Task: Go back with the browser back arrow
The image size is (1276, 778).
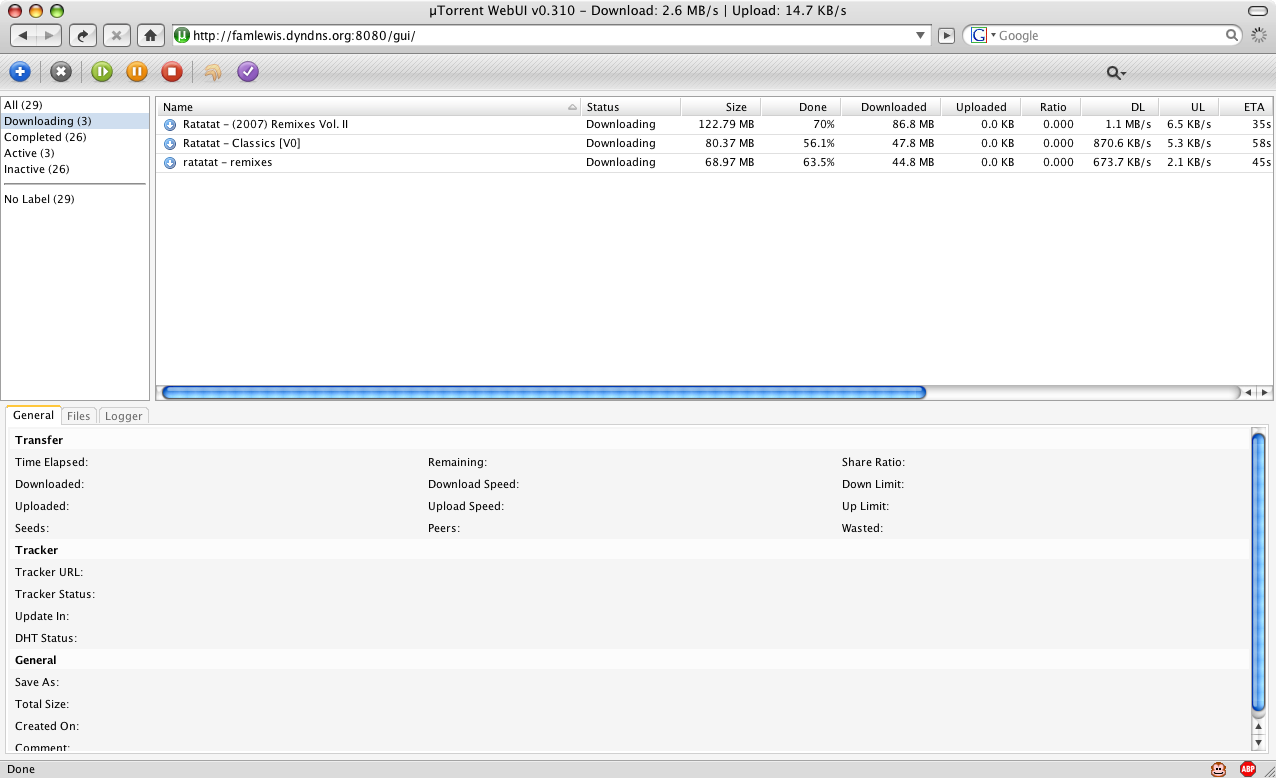Action: click(24, 35)
